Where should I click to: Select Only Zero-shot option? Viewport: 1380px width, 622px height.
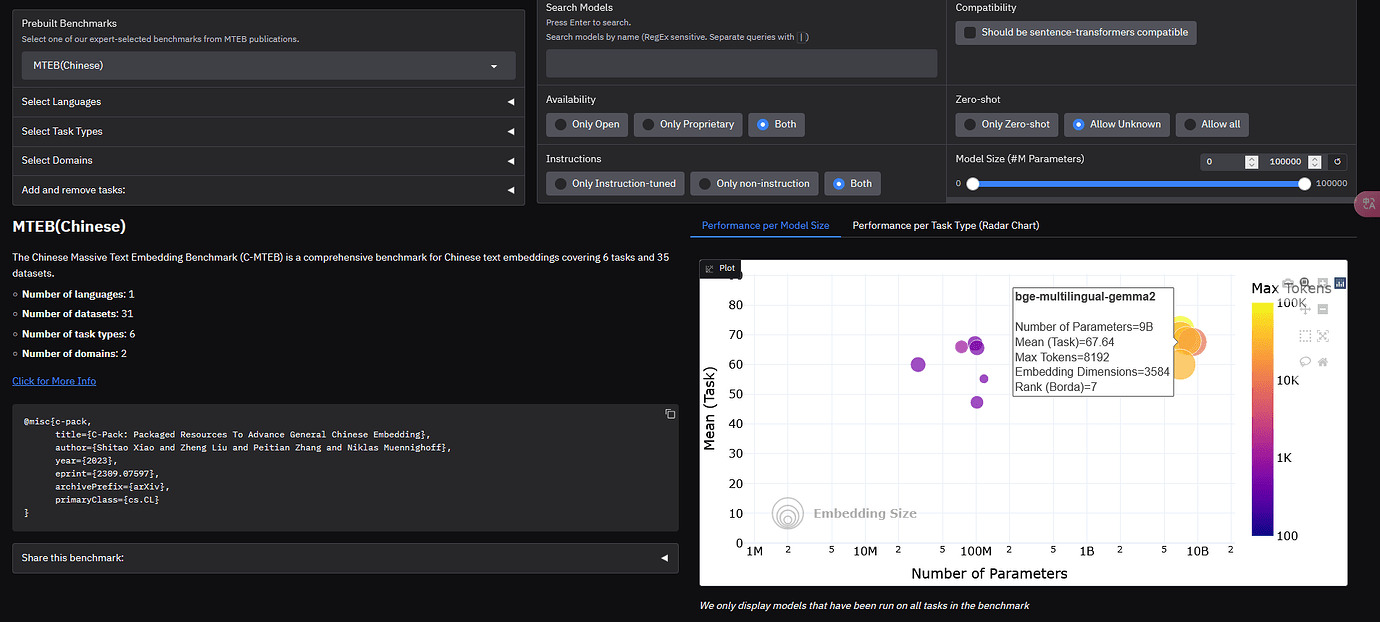[1007, 125]
